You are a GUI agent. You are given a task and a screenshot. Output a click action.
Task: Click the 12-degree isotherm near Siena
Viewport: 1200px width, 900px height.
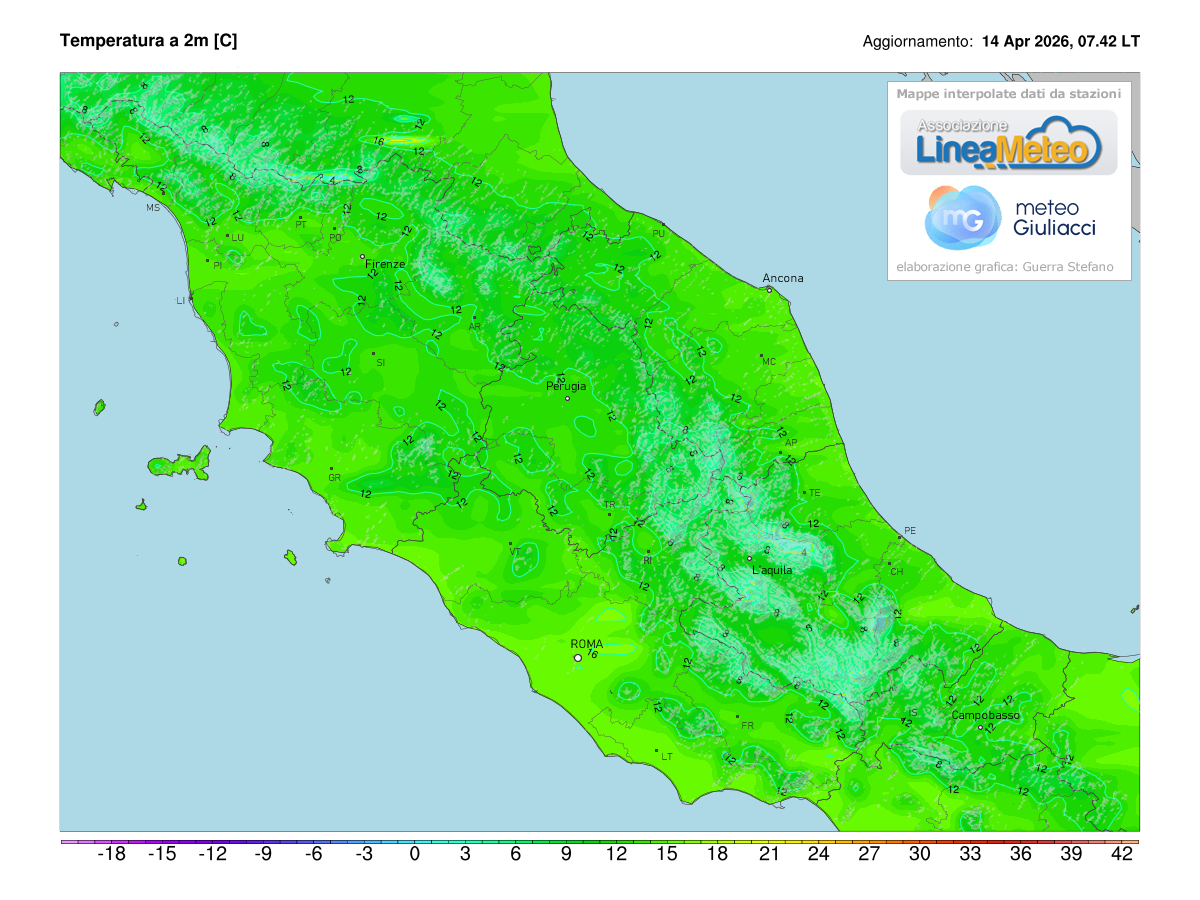347,372
